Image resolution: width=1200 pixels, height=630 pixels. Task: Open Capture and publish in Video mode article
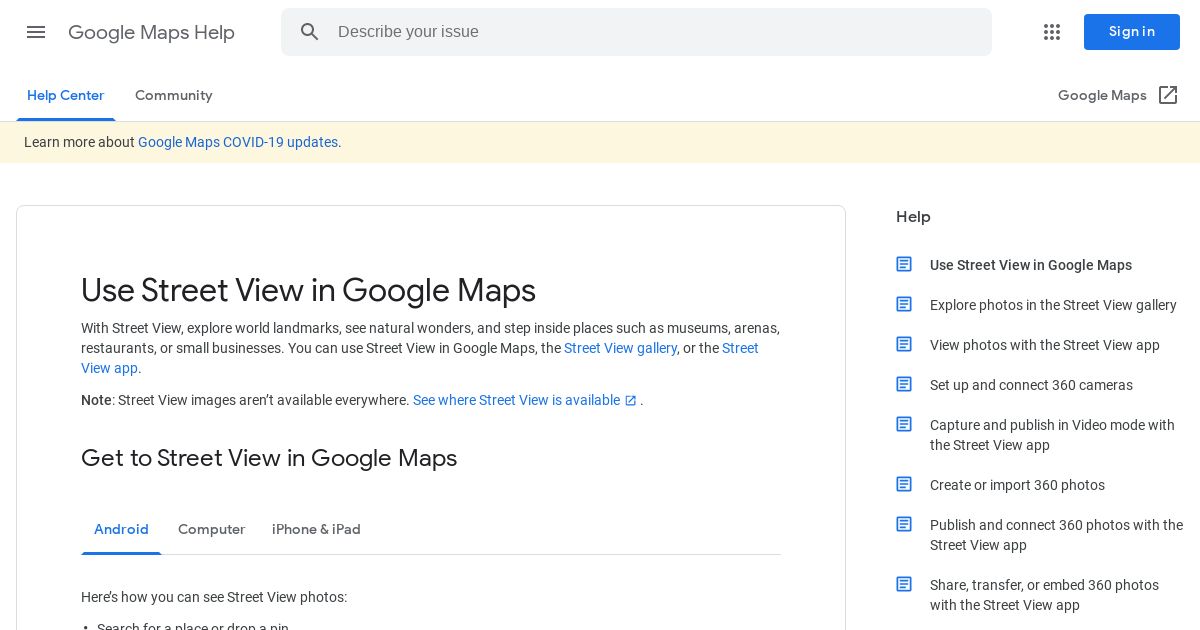(1052, 435)
